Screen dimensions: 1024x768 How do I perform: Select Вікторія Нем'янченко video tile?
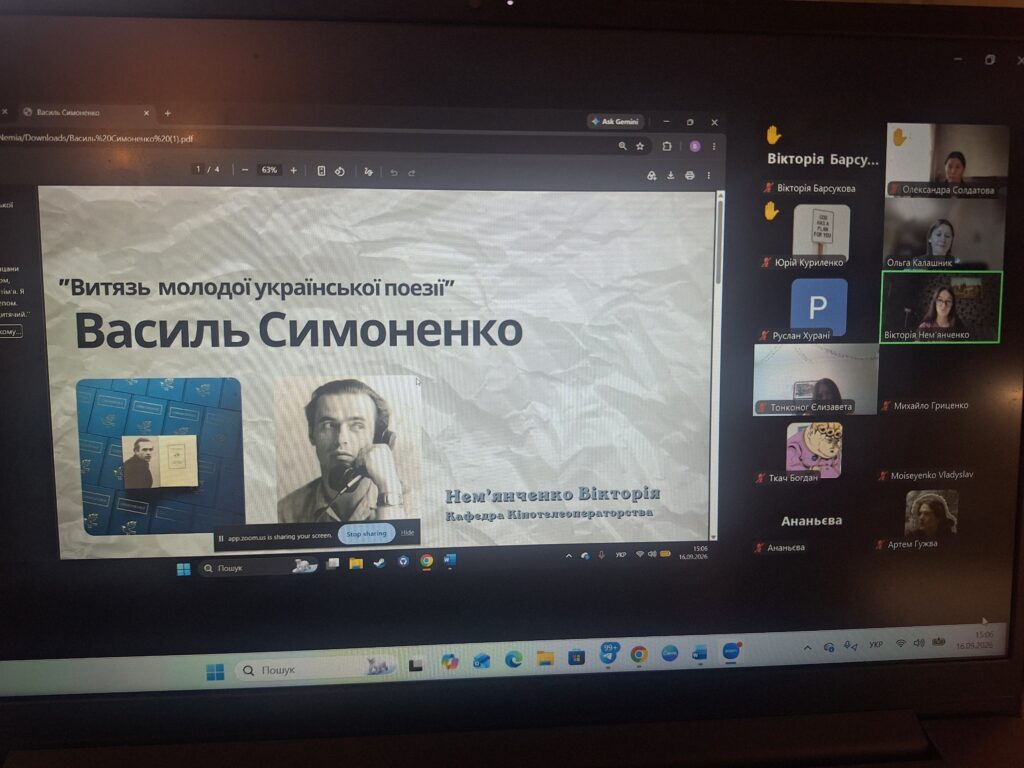[940, 307]
